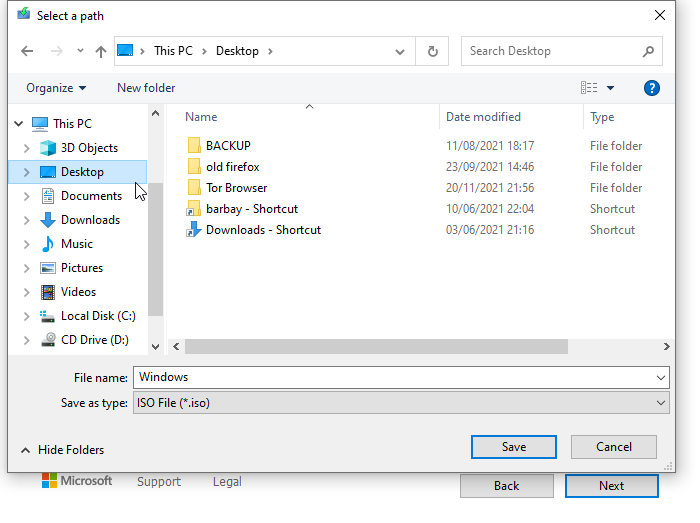Click the This PC breadcrumb segment

[173, 51]
